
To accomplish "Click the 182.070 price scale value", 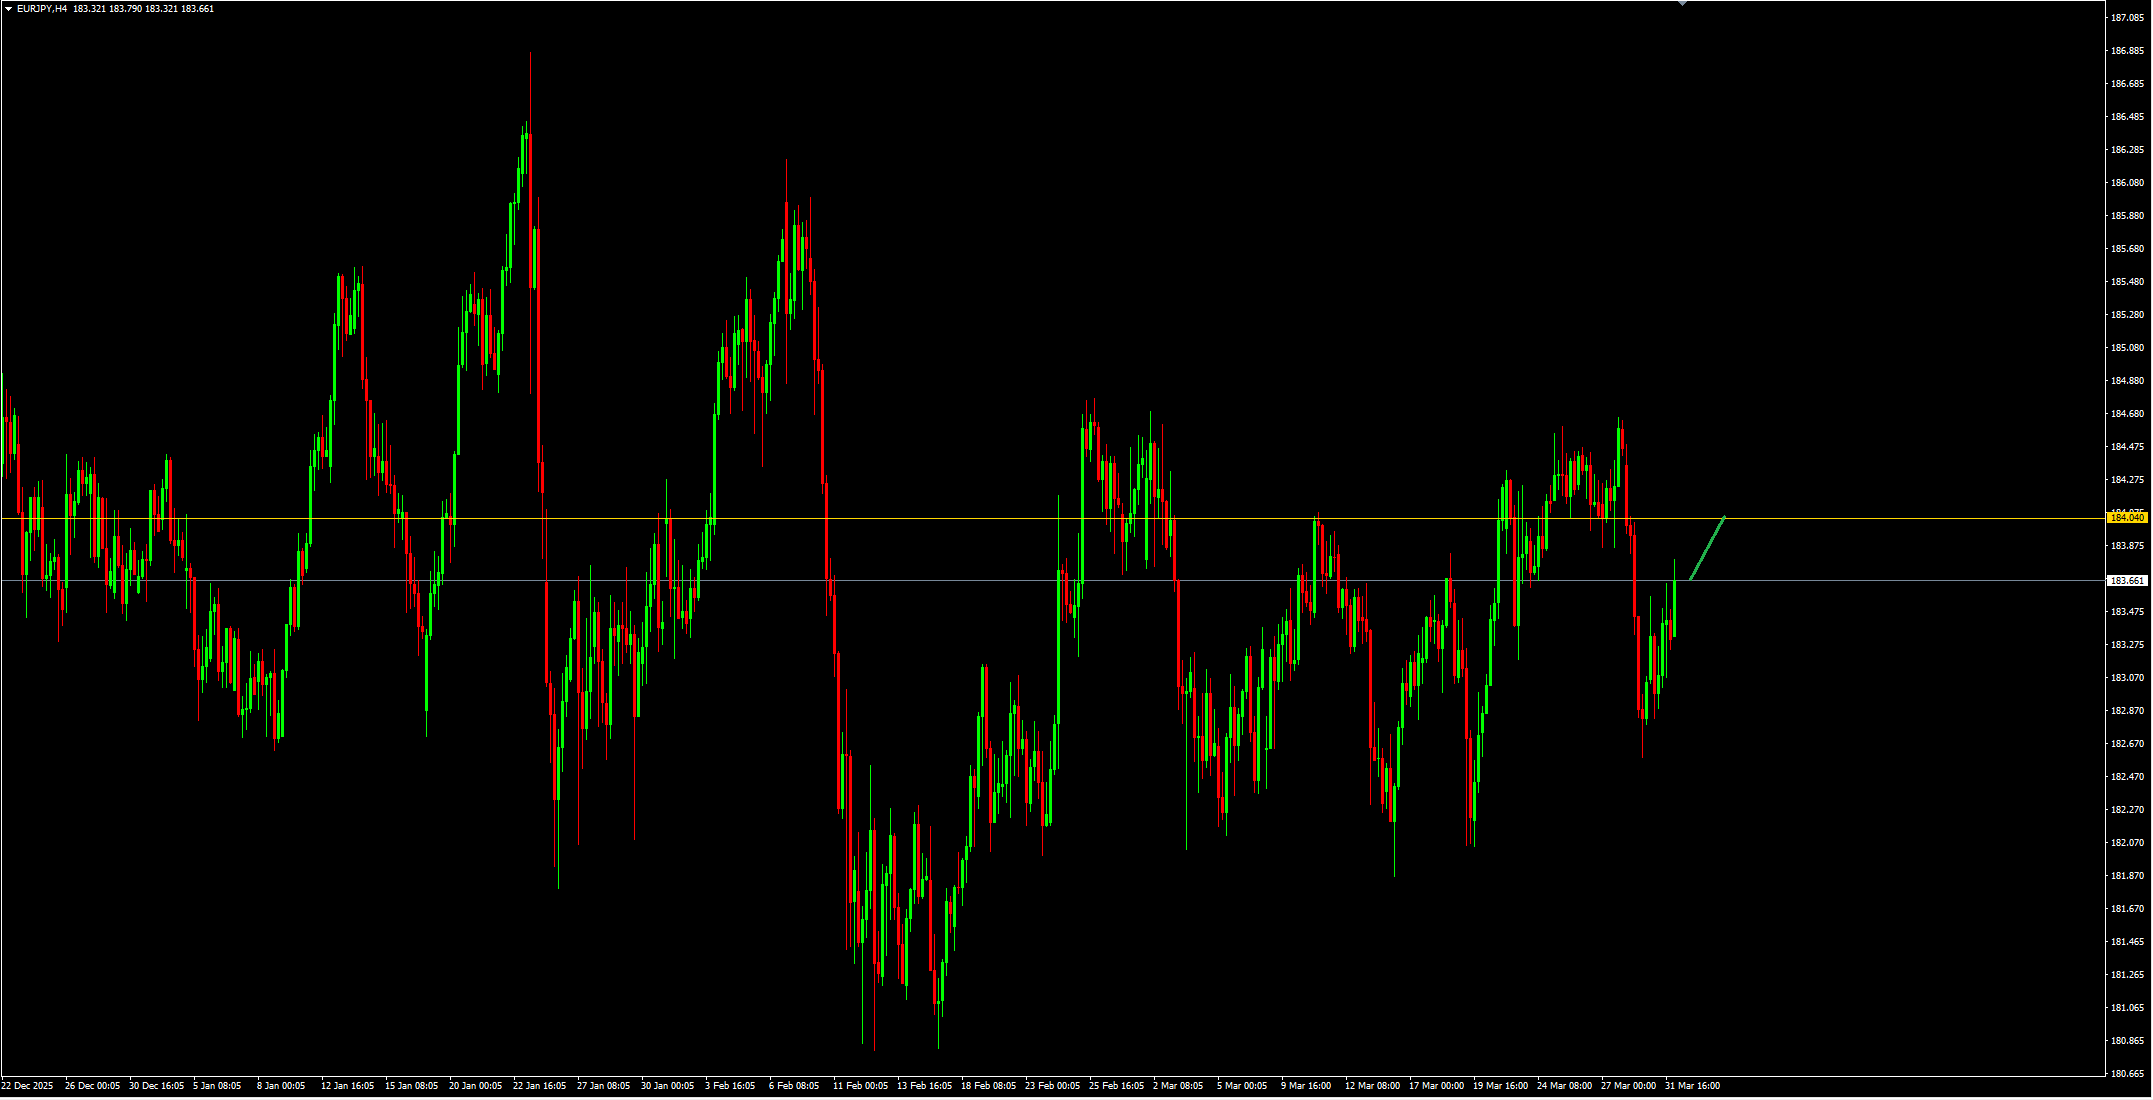I will click(x=2128, y=843).
